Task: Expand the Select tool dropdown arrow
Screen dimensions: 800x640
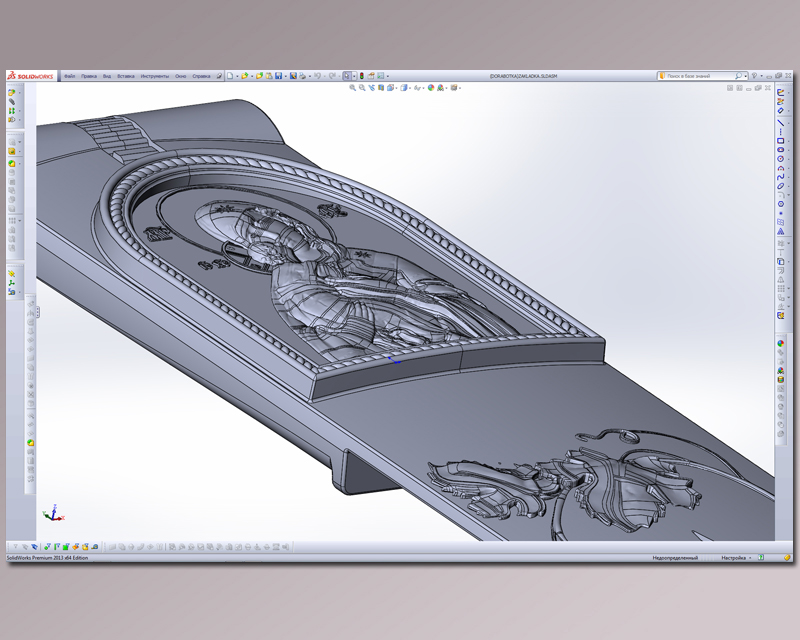Action: (x=354, y=76)
